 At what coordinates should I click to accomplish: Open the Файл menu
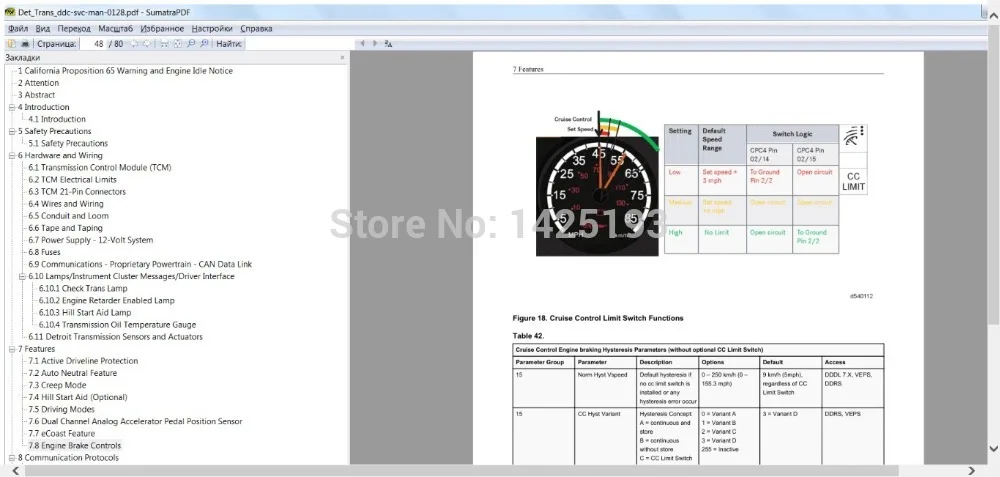click(x=17, y=30)
